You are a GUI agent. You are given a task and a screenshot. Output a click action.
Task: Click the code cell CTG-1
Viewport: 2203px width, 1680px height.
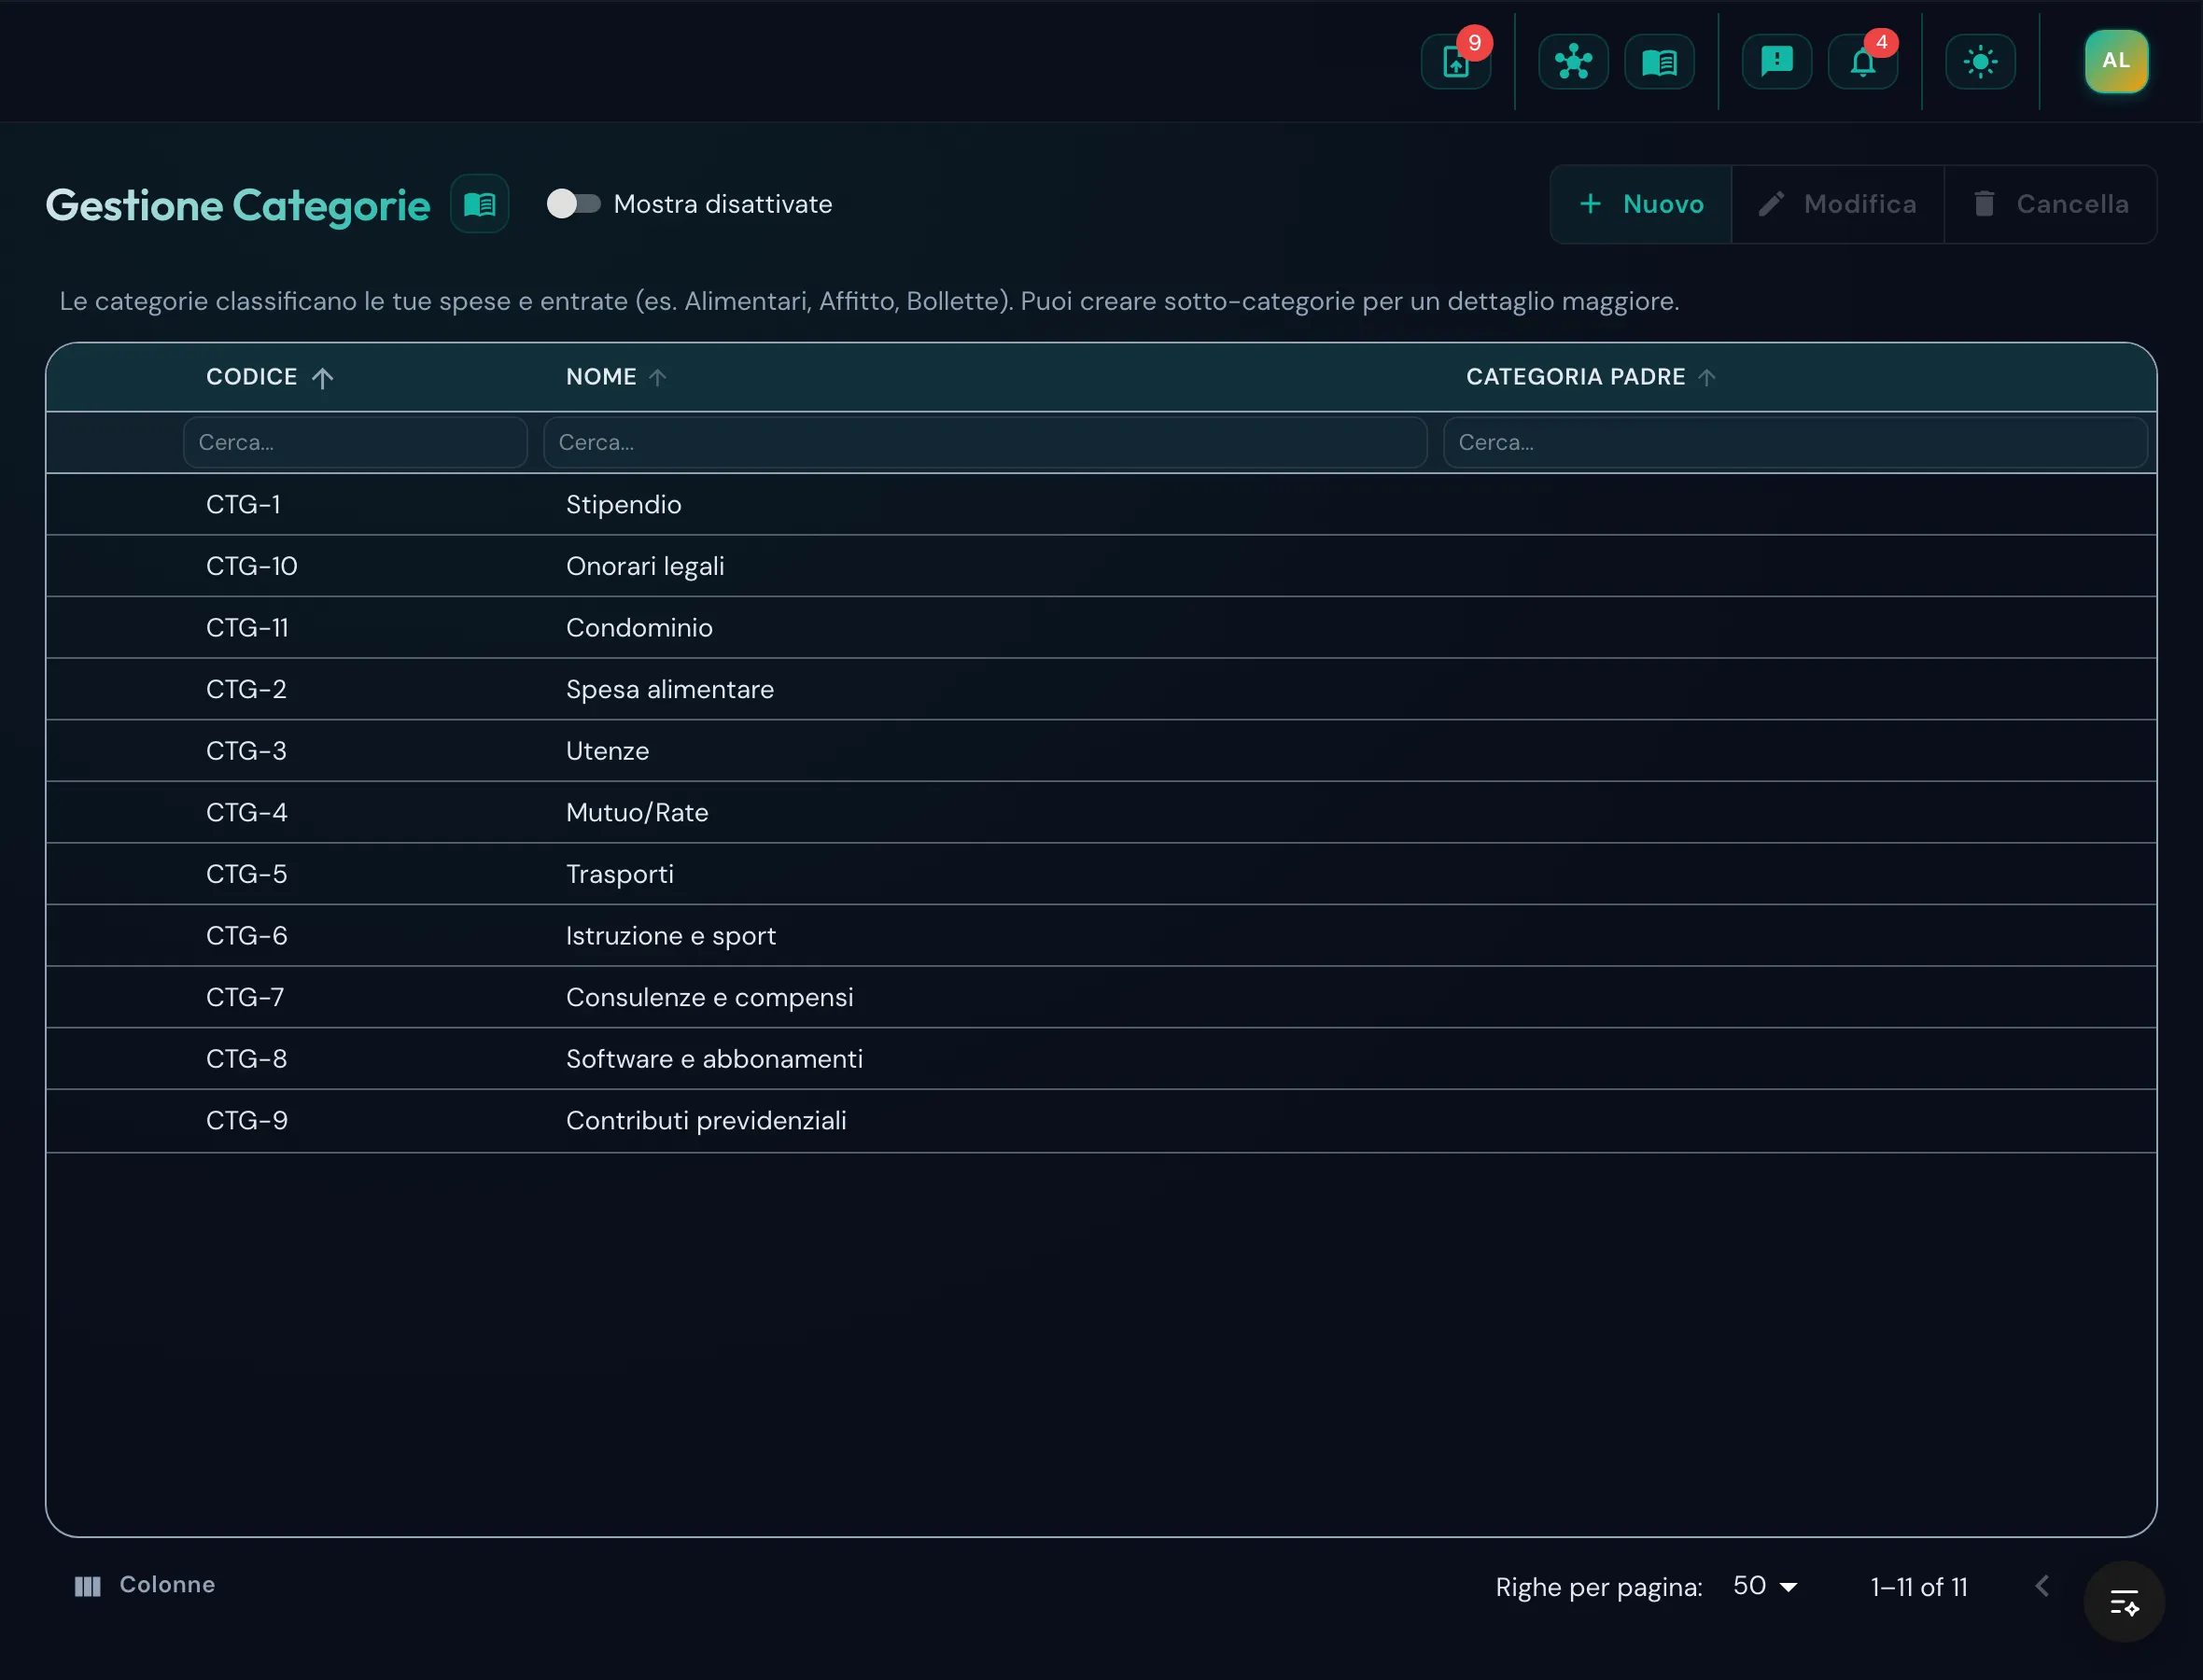point(243,504)
